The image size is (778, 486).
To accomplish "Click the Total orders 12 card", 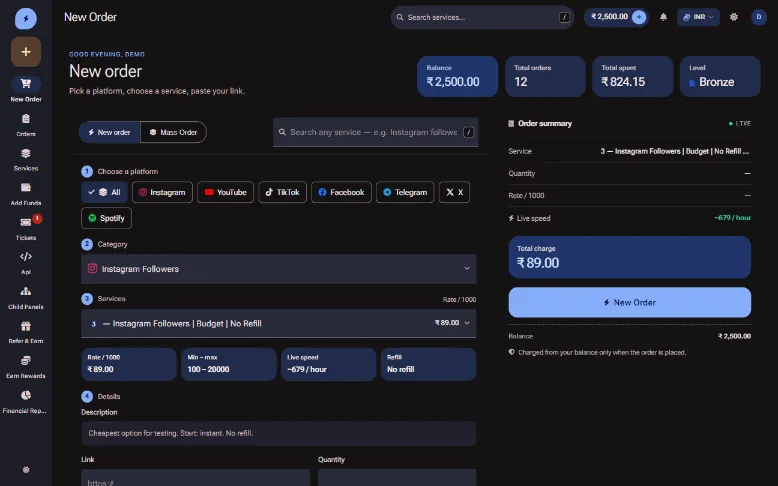I will 545,76.
